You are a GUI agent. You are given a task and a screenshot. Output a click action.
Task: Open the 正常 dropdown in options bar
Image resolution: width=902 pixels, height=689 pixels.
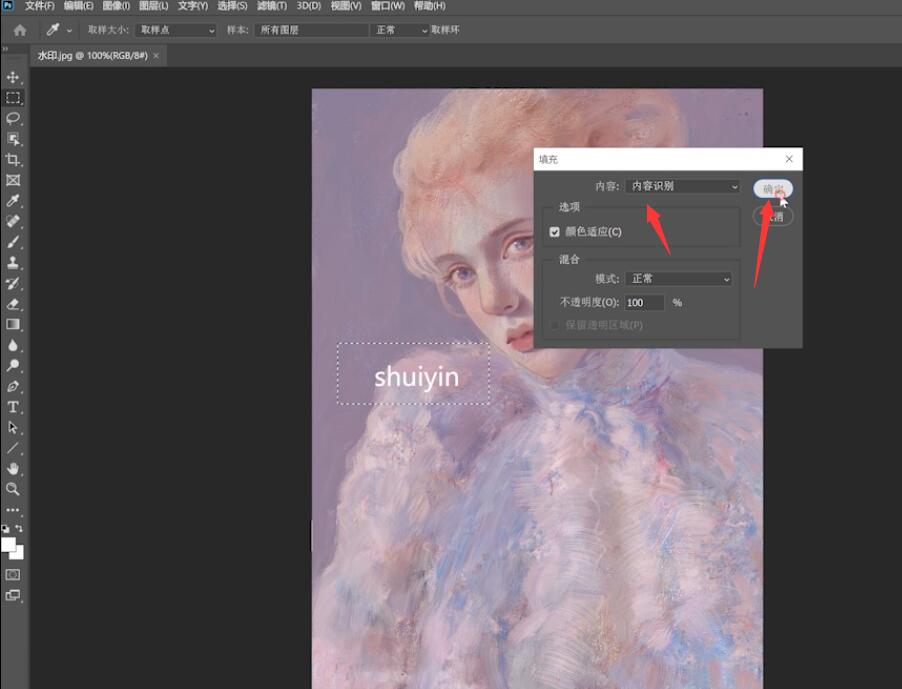[x=400, y=30]
